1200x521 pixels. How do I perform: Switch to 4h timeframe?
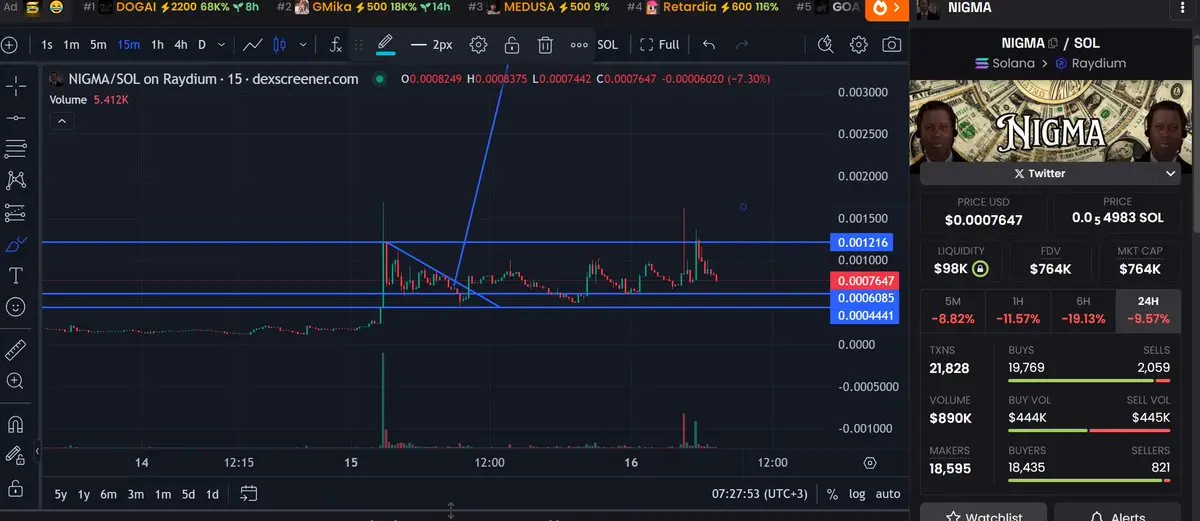[x=181, y=45]
